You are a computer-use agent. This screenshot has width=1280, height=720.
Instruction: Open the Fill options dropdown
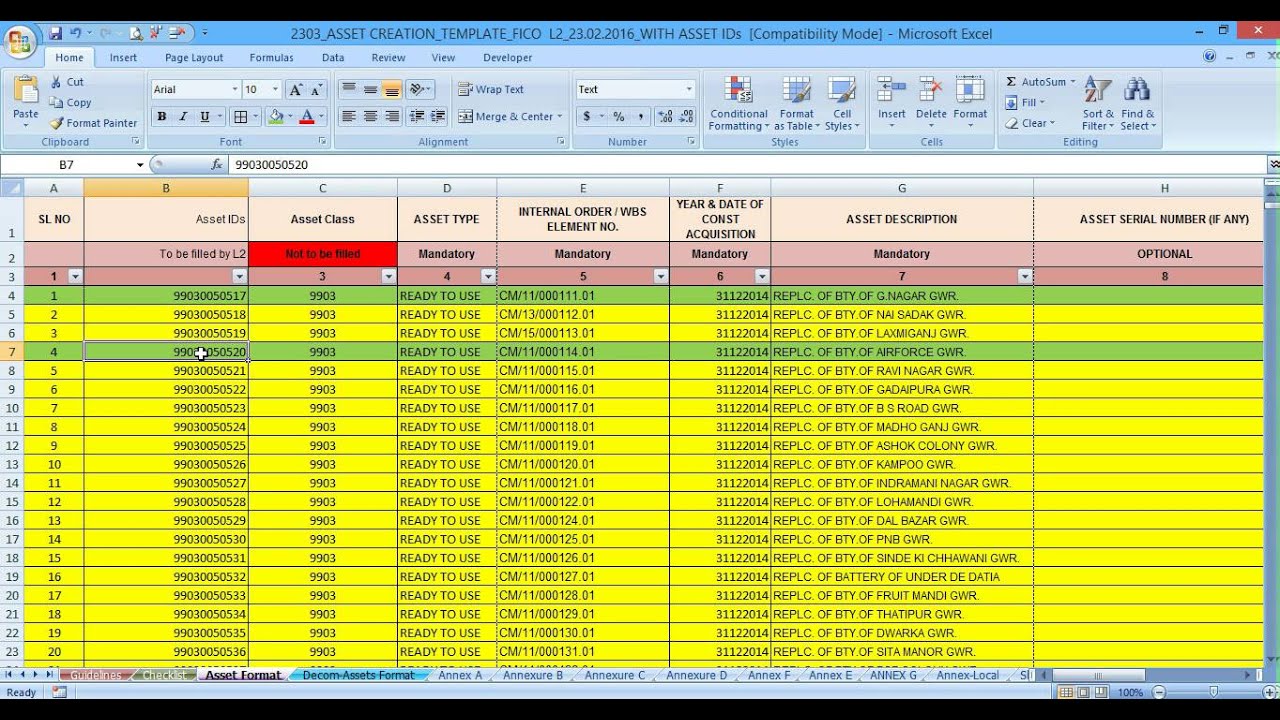pos(1025,103)
